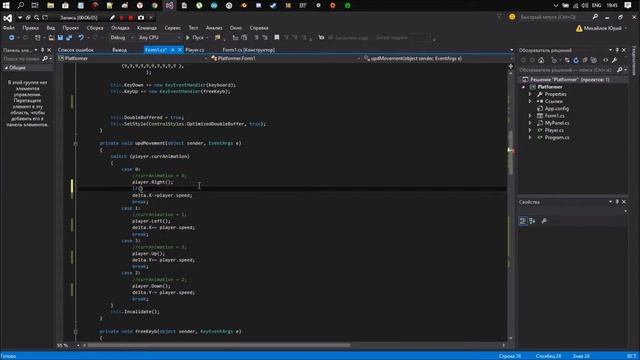Click the Alphabetical sort icon in Properties panel

[x=532, y=221]
